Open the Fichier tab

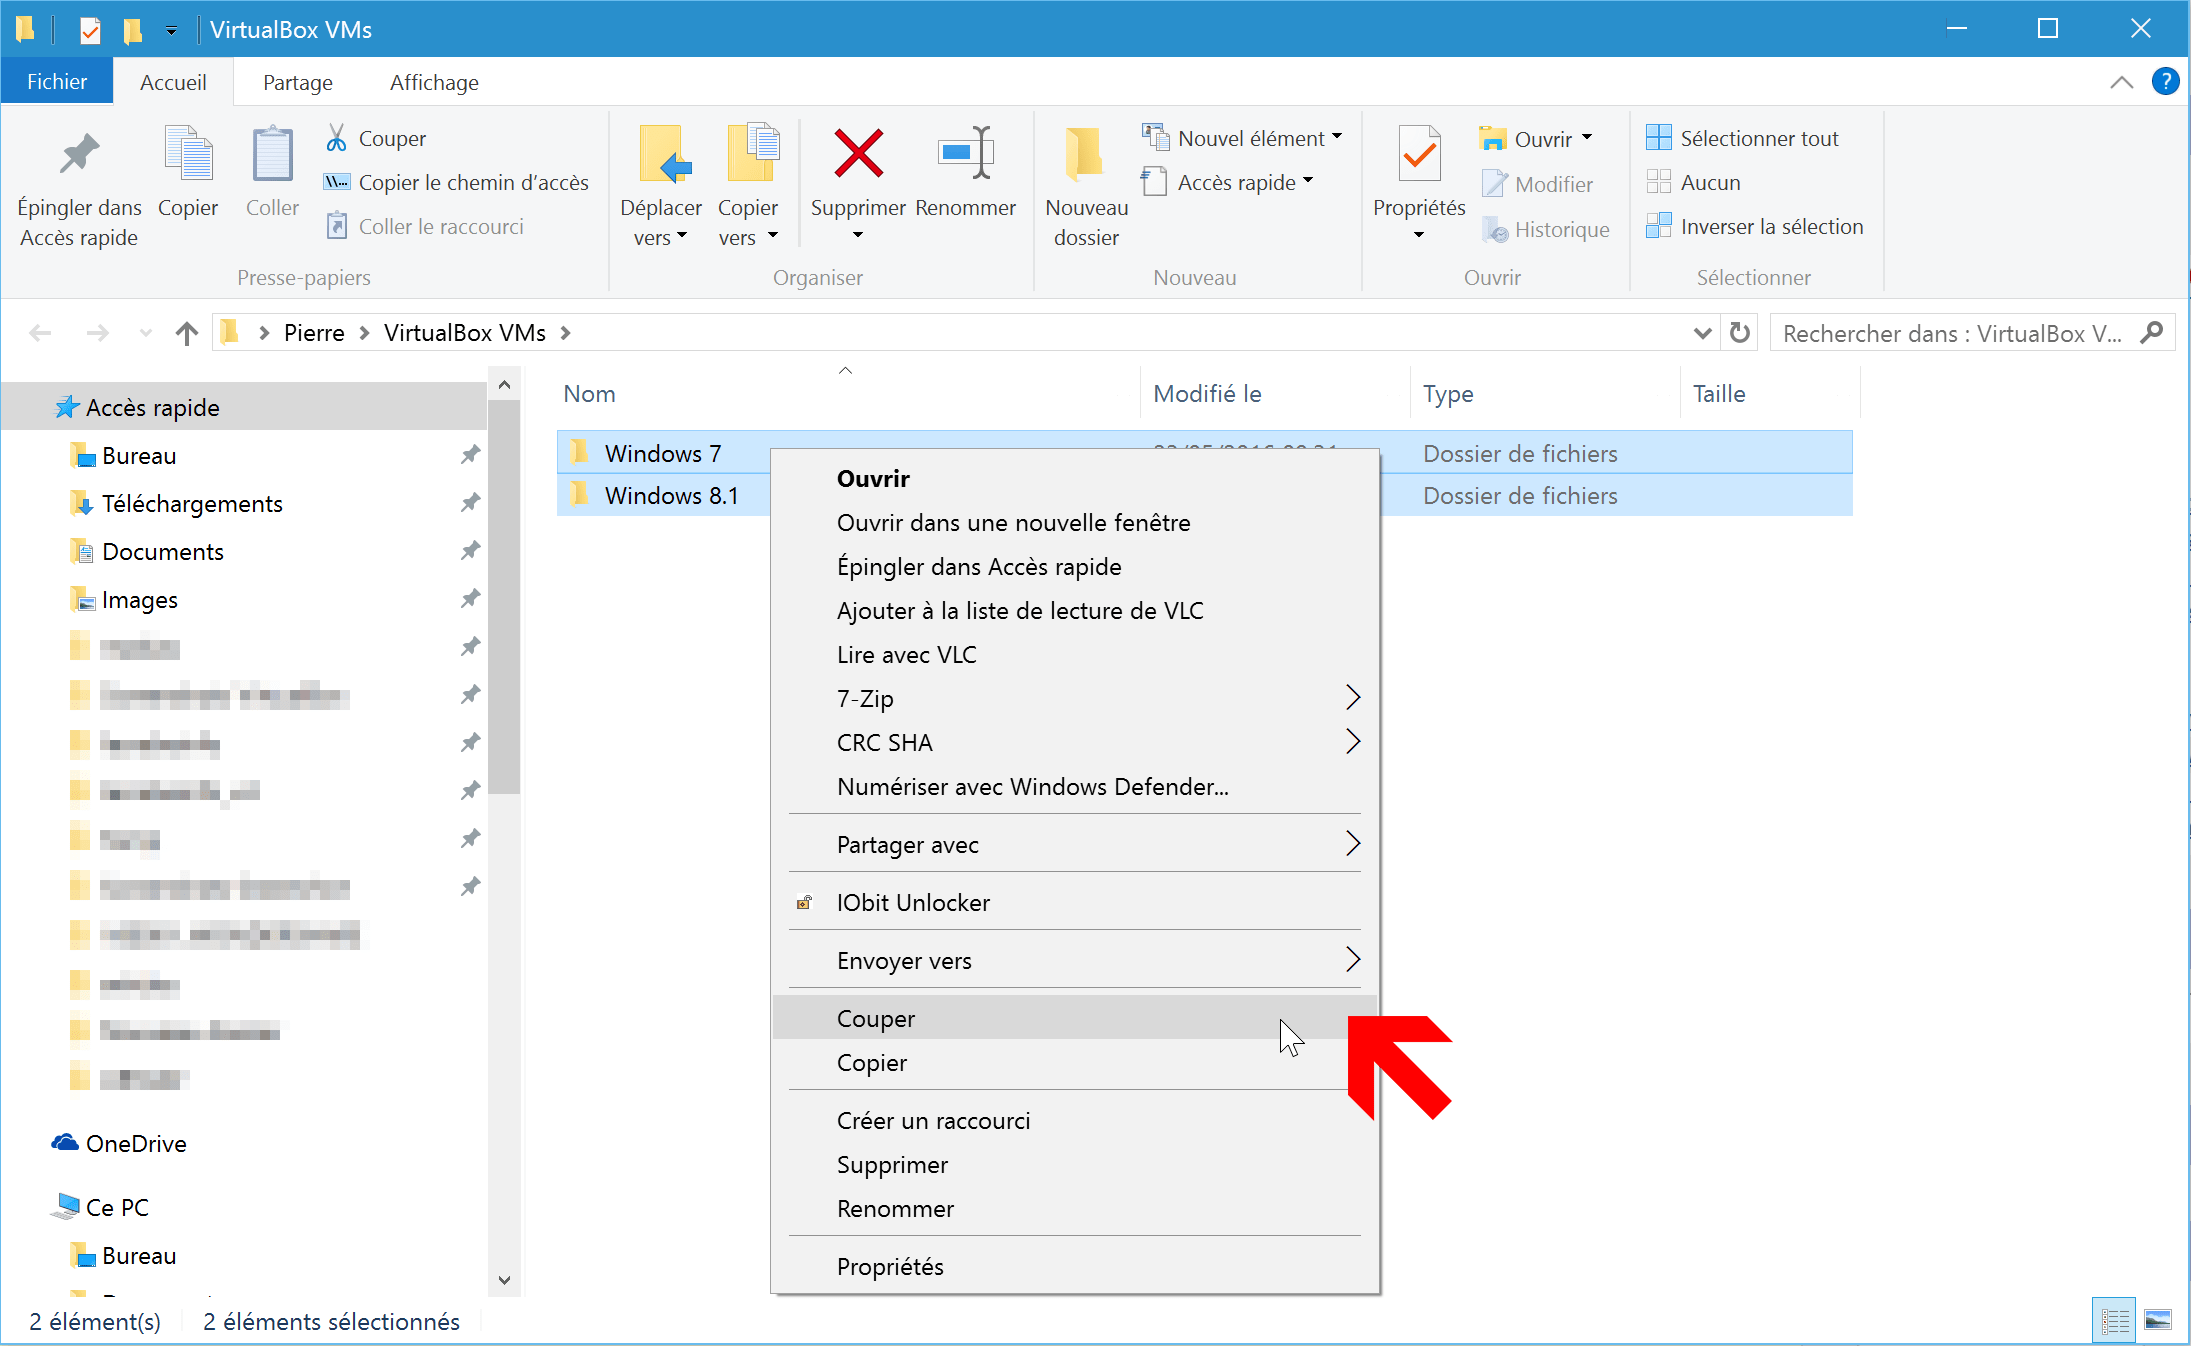point(57,82)
